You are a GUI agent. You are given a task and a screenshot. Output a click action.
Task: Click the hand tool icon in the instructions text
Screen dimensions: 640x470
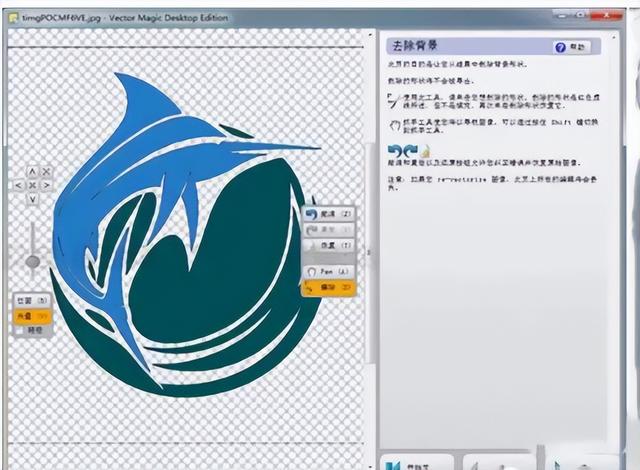[x=394, y=126]
